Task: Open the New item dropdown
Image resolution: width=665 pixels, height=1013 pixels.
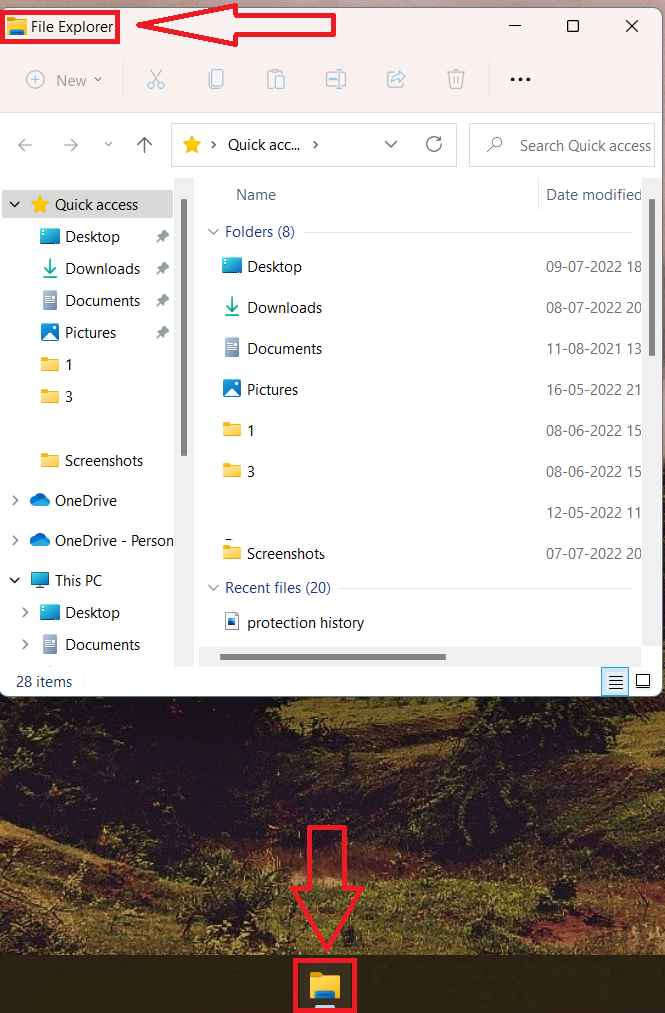Action: [64, 80]
